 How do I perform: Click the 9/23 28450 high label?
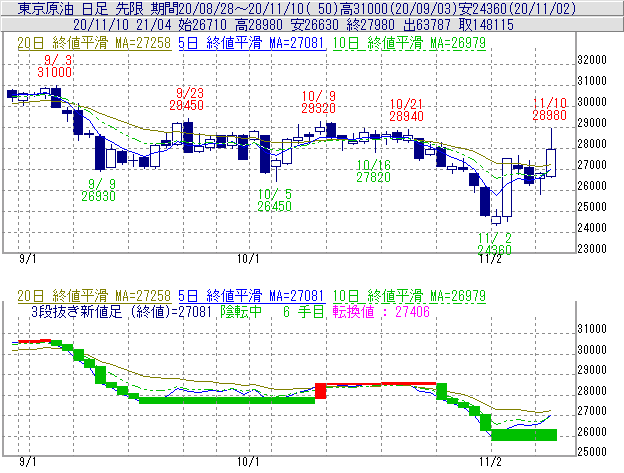click(187, 99)
